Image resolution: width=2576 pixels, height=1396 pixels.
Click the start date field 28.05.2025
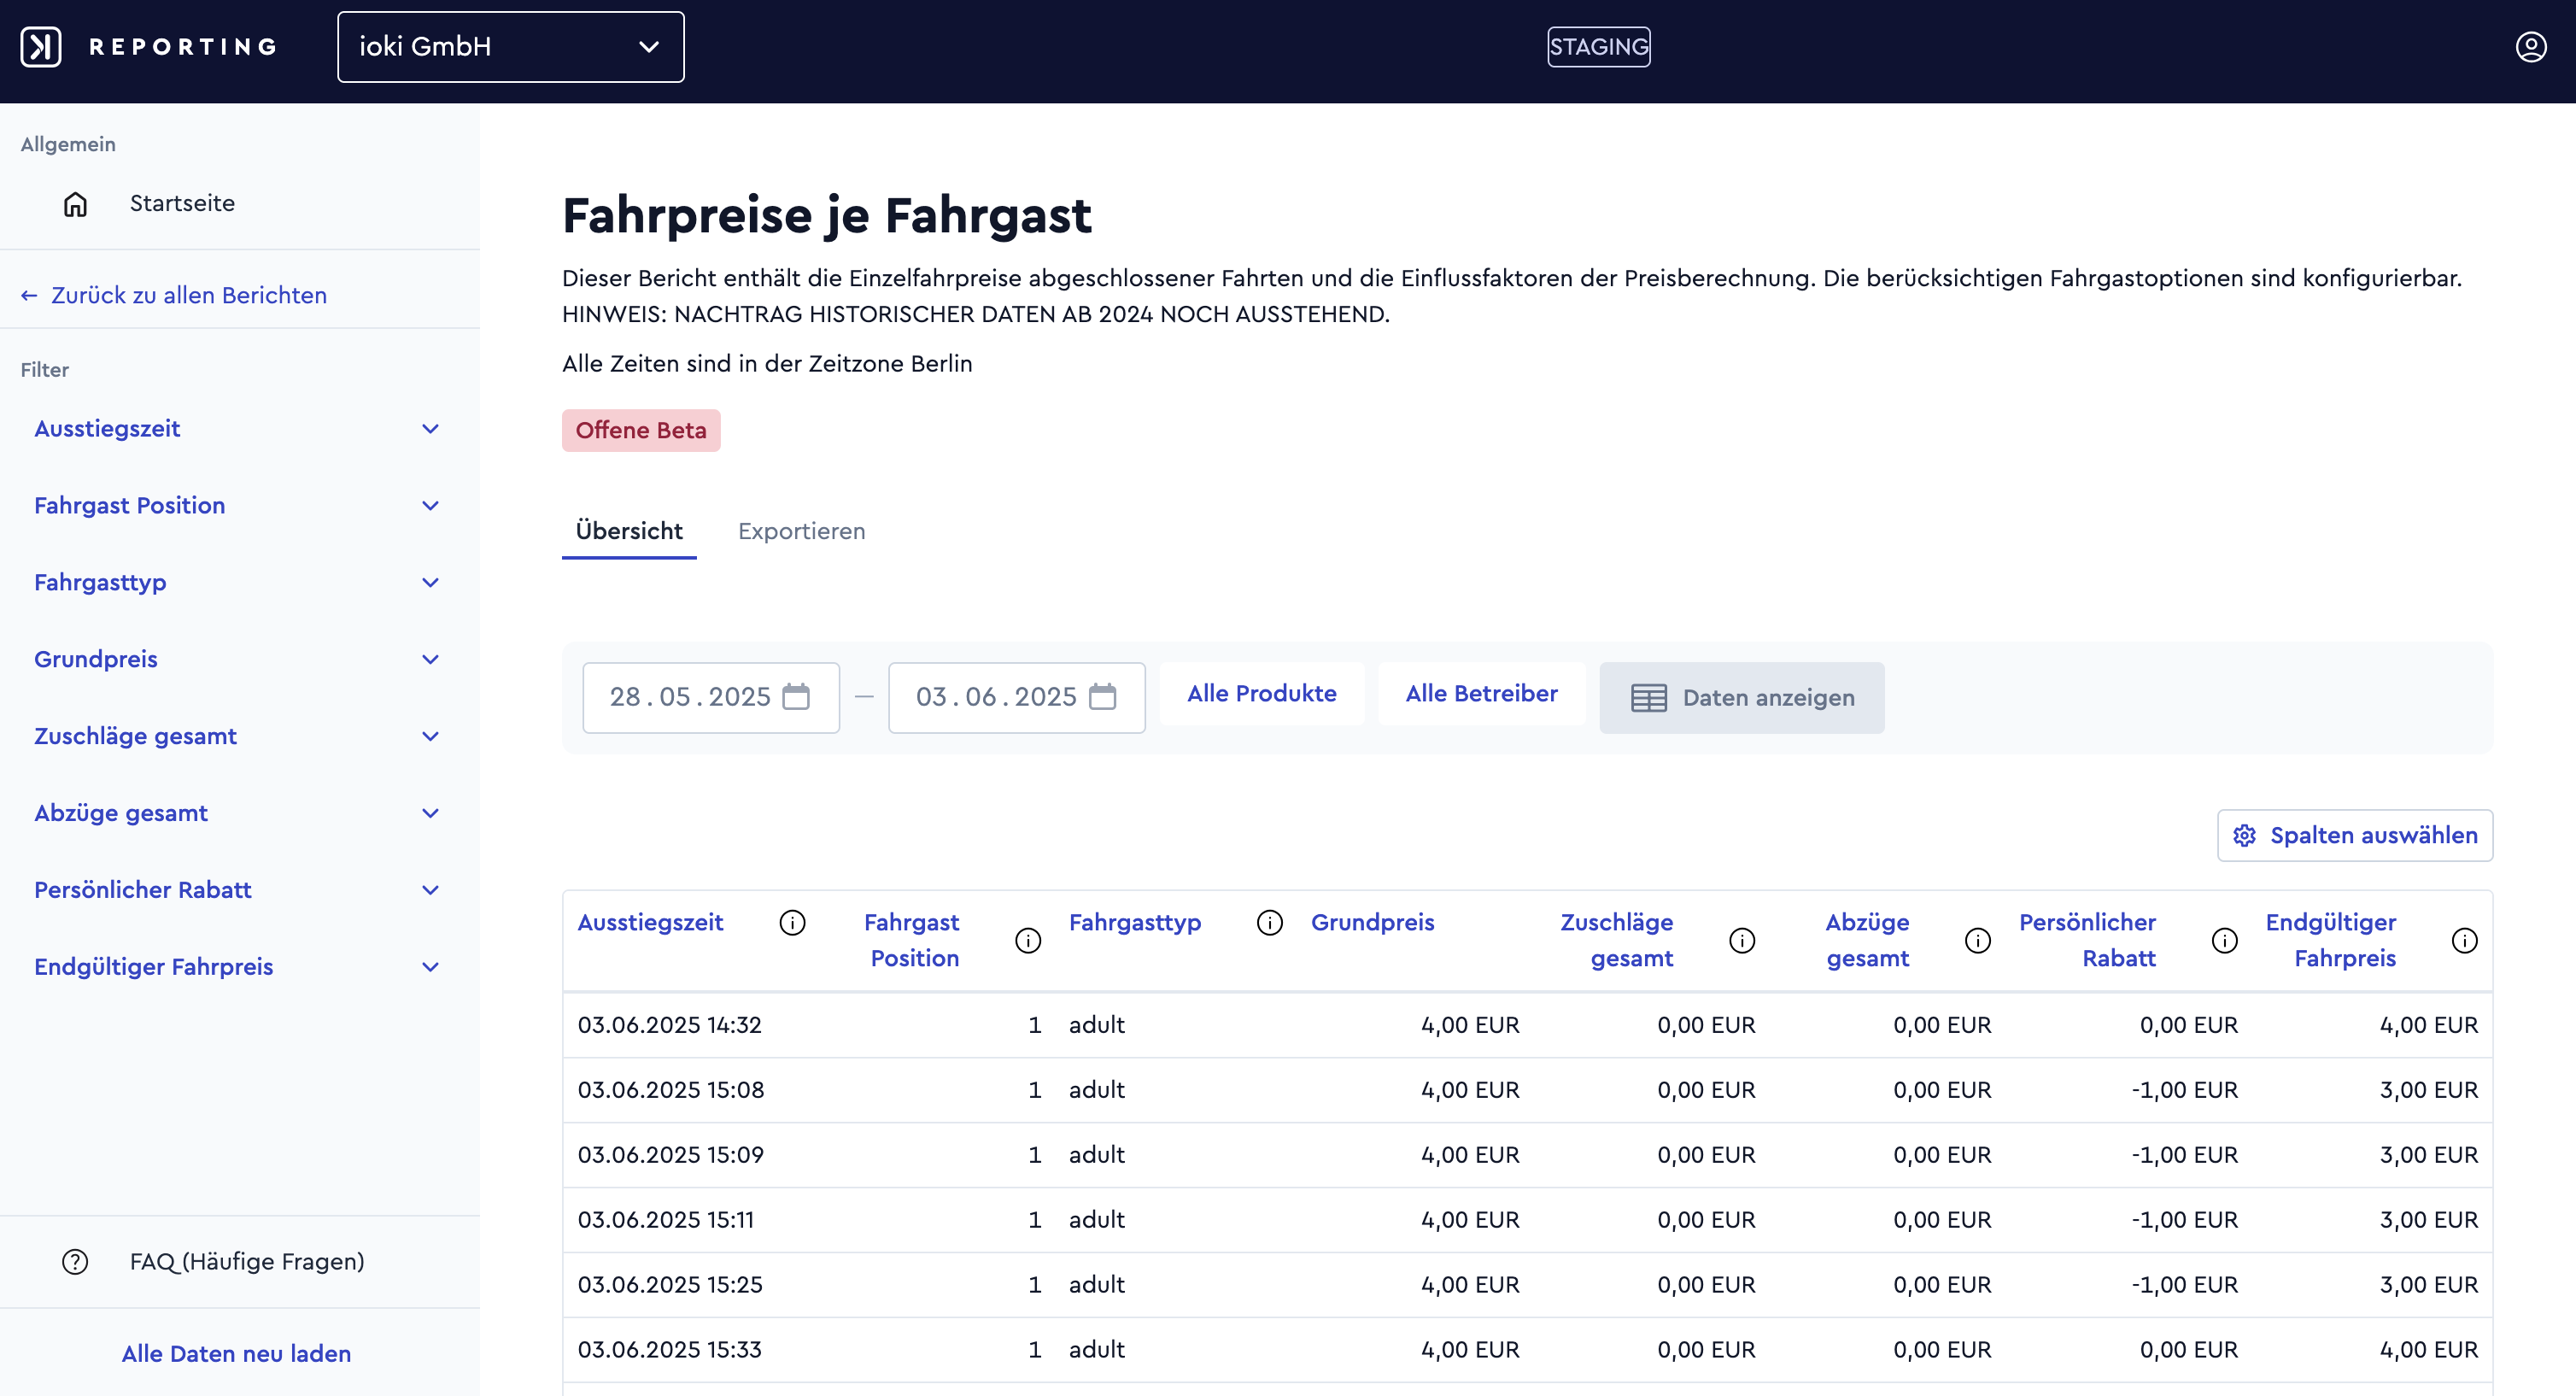pyautogui.click(x=711, y=698)
